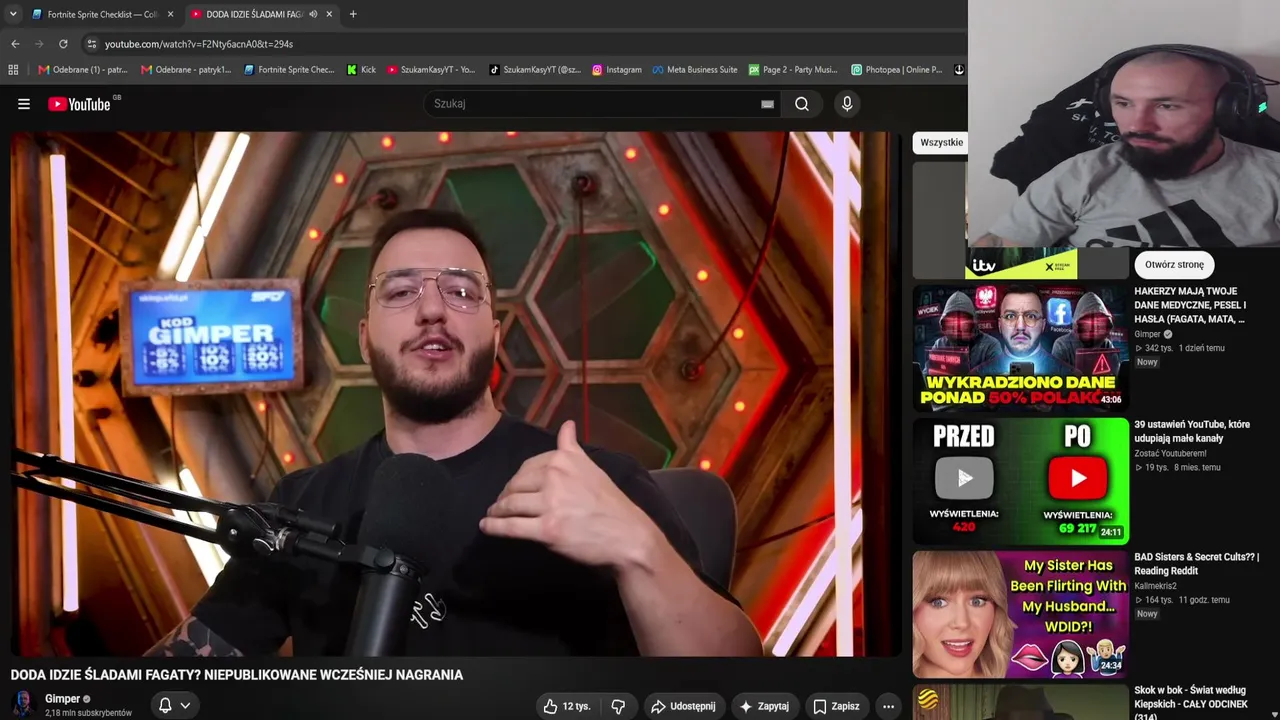
Task: Click the downloads icon on the bookmarks bar
Action: pyautogui.click(x=958, y=70)
